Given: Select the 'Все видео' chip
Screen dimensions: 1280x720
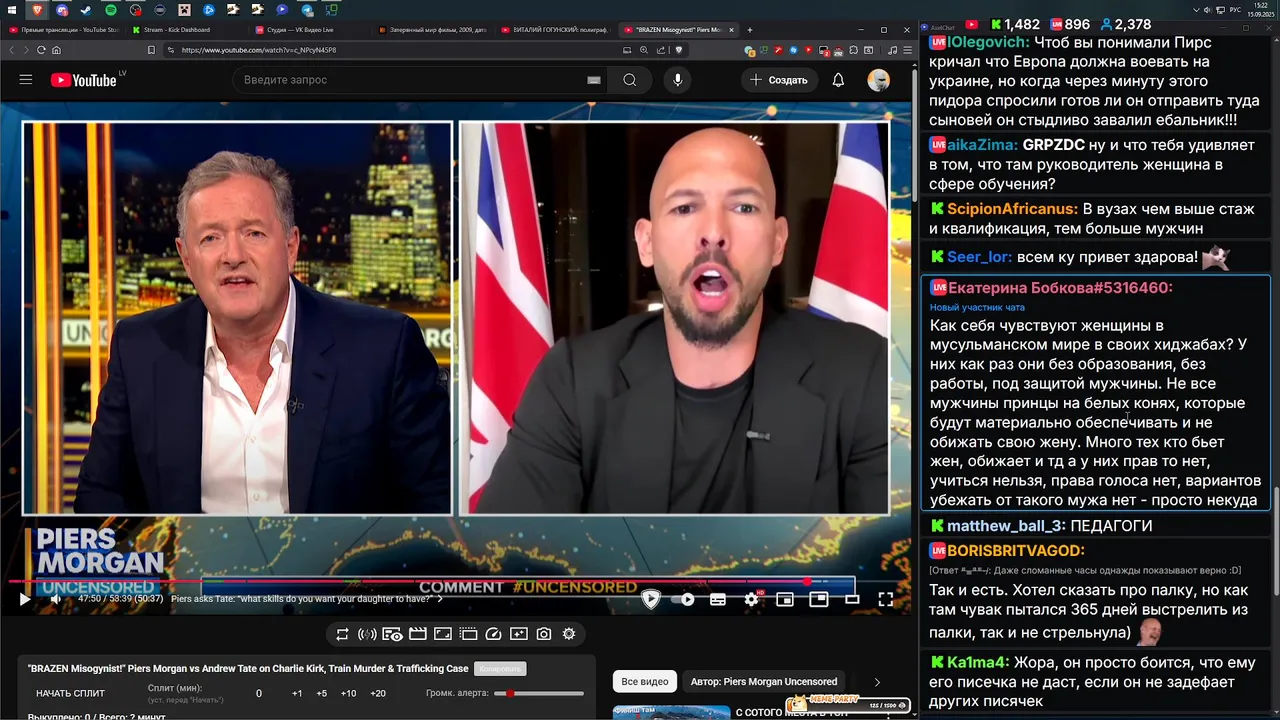Looking at the screenshot, I should pos(645,682).
